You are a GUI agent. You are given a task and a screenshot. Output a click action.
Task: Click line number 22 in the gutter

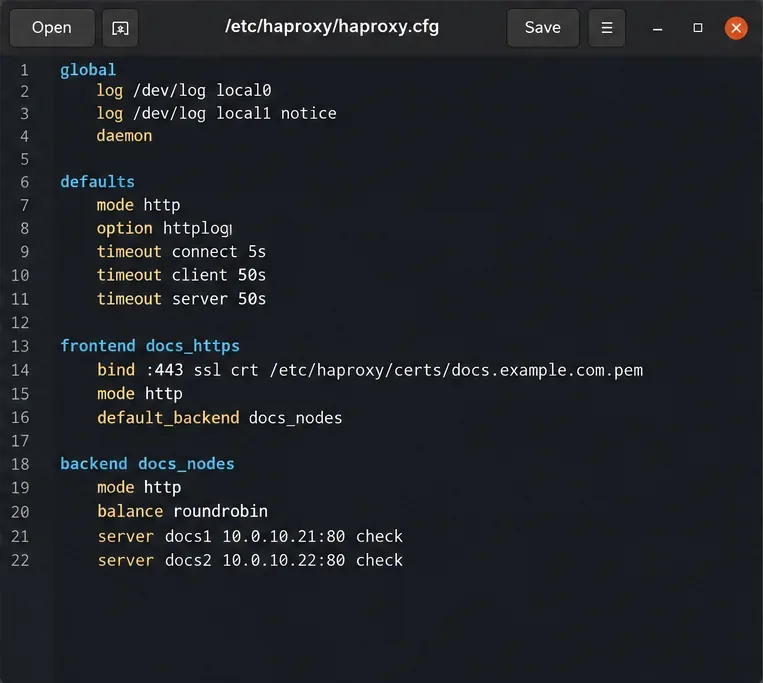pyautogui.click(x=20, y=560)
